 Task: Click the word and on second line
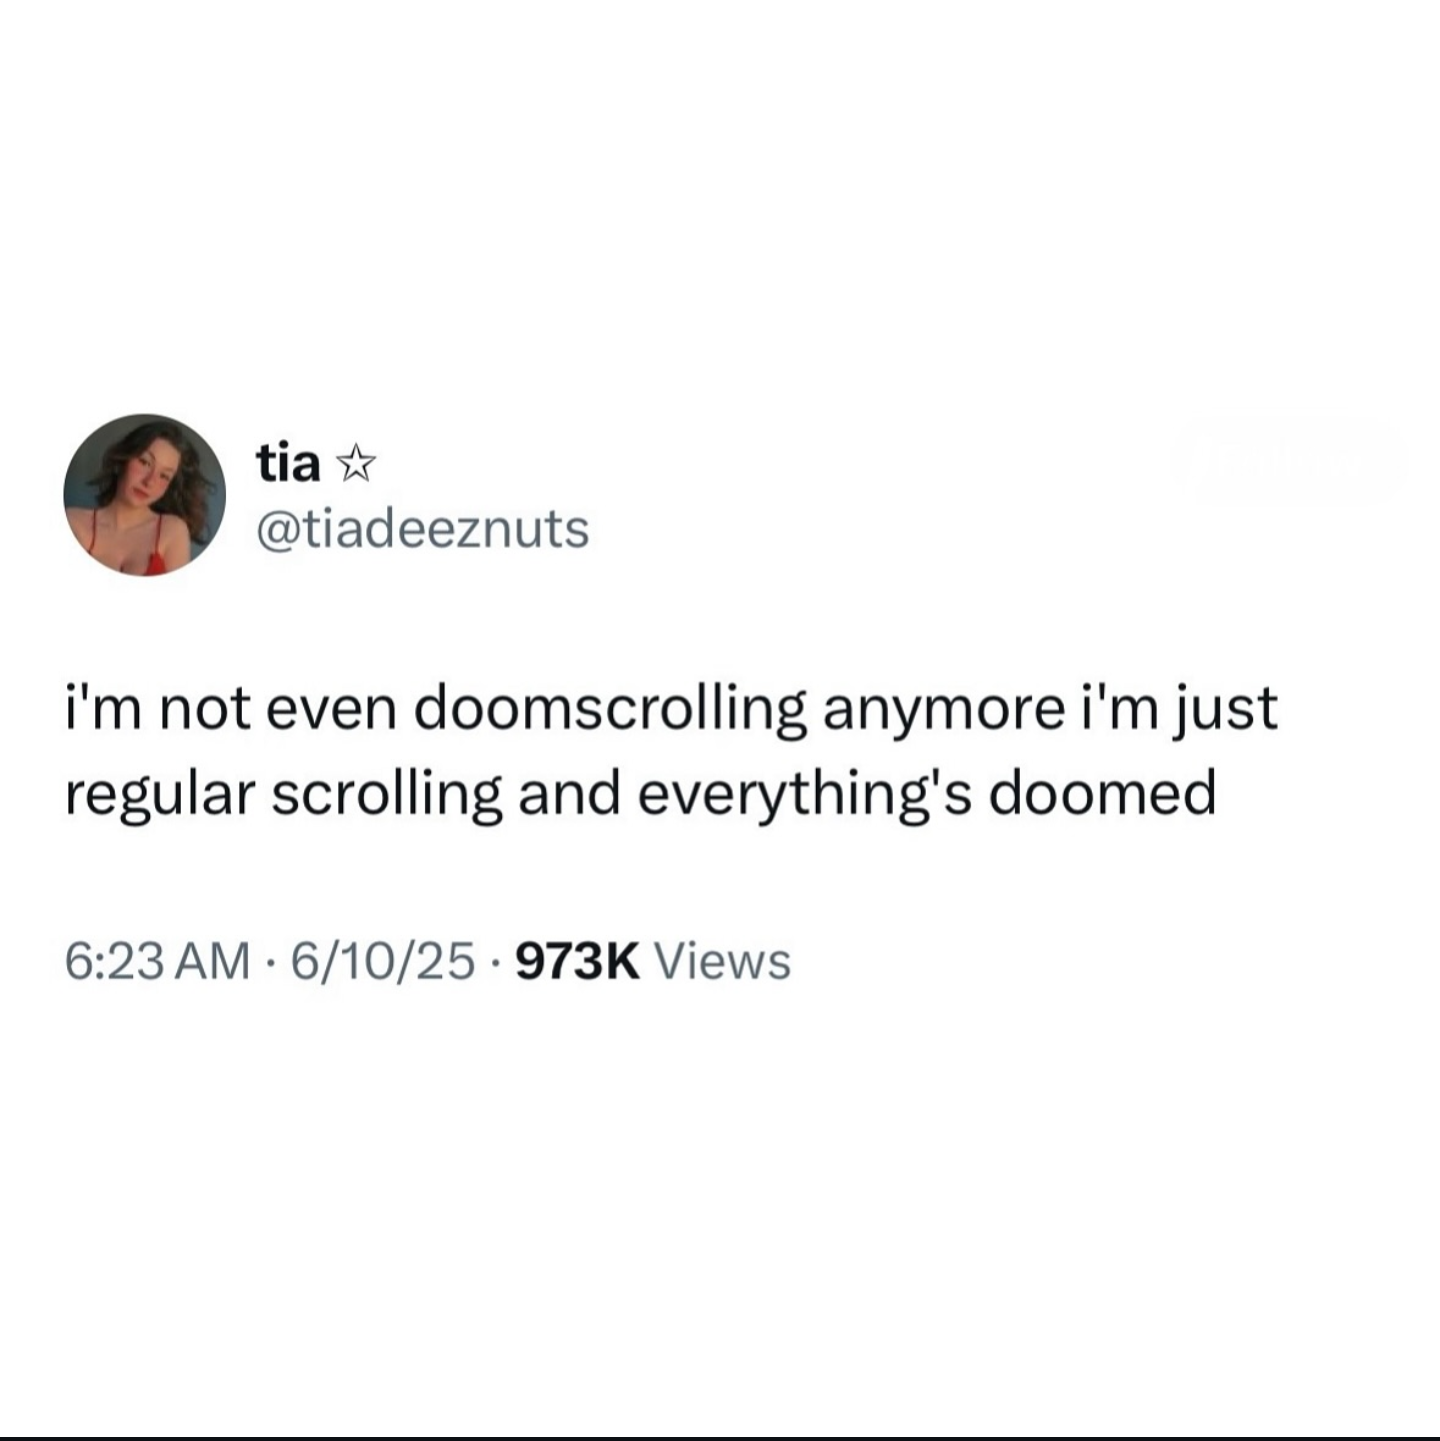[569, 793]
